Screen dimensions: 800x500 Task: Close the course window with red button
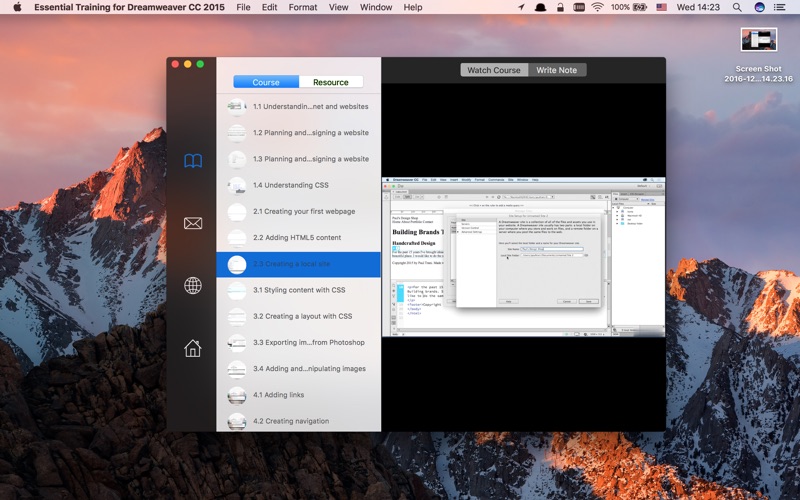[175, 64]
